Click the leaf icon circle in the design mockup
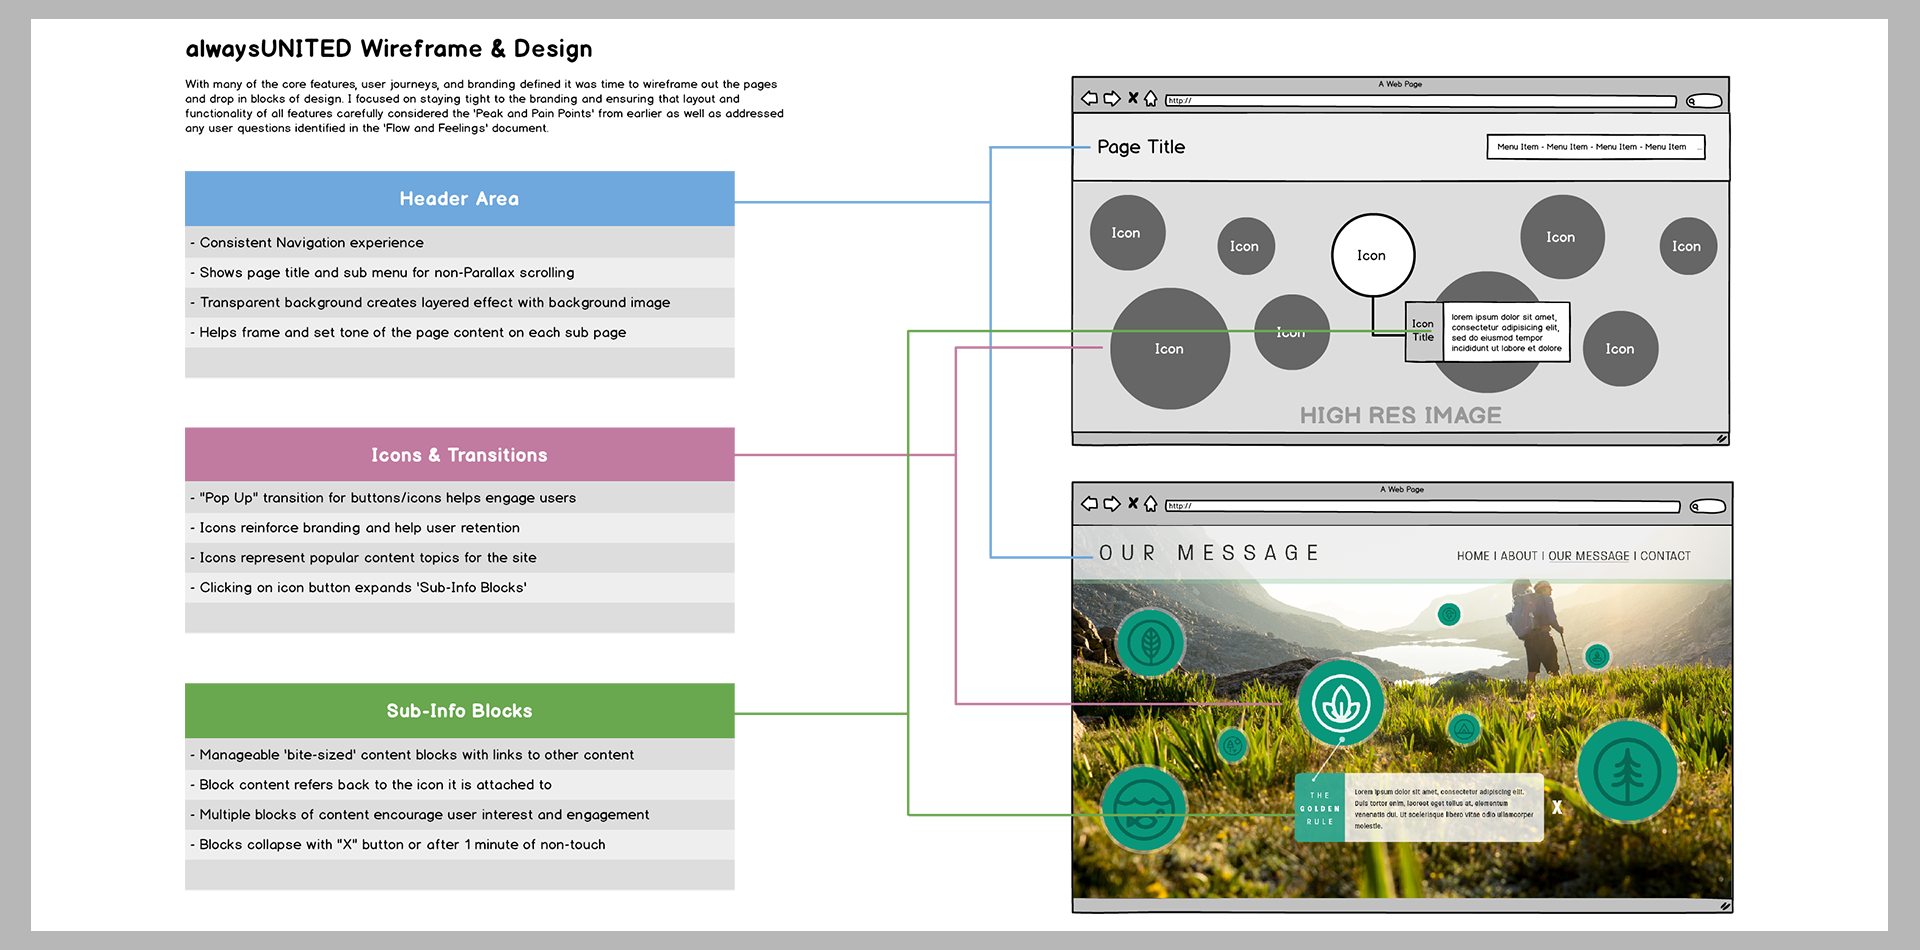1920x950 pixels. (x=1150, y=643)
